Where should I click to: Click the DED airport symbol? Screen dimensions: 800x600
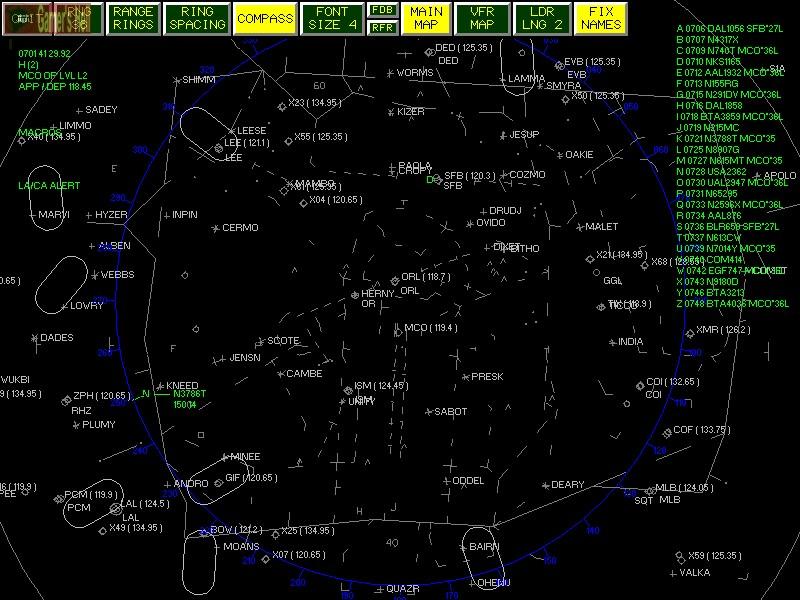point(429,52)
